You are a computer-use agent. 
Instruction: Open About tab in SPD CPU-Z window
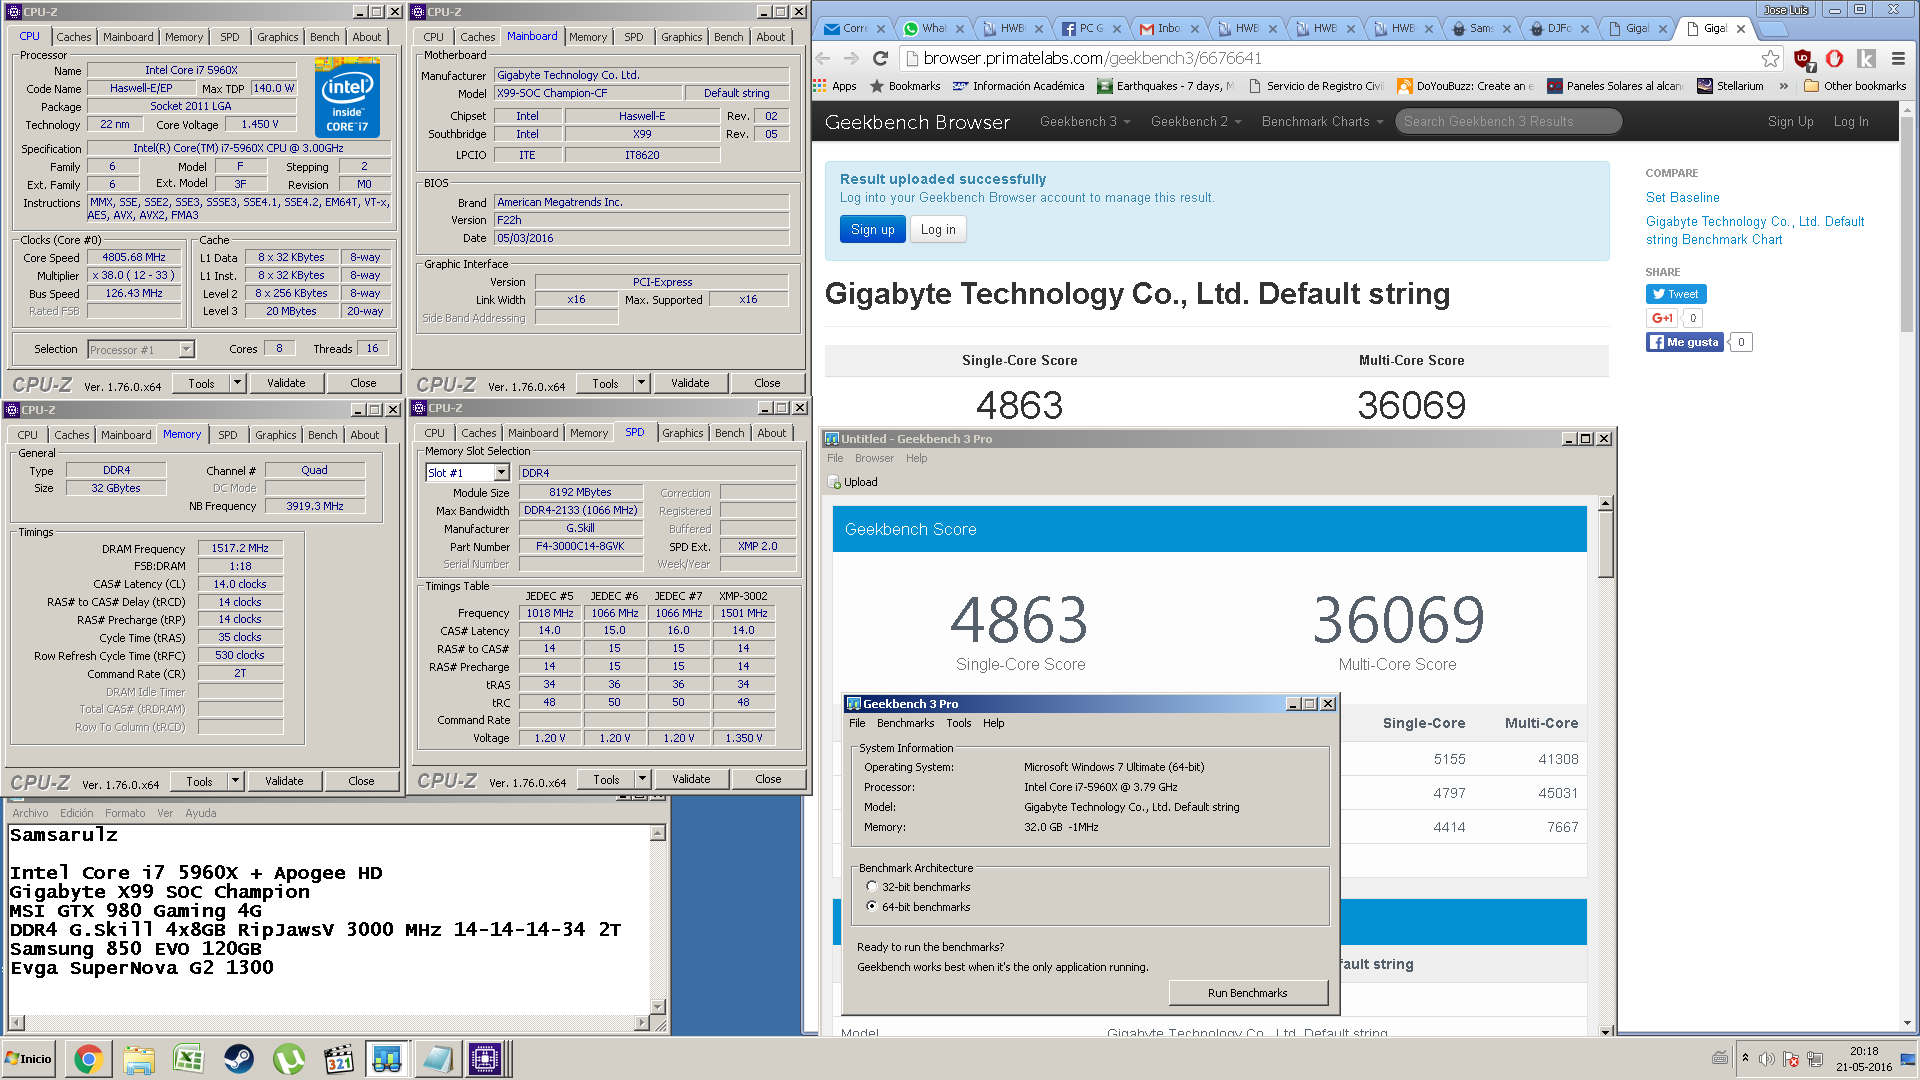[x=771, y=433]
